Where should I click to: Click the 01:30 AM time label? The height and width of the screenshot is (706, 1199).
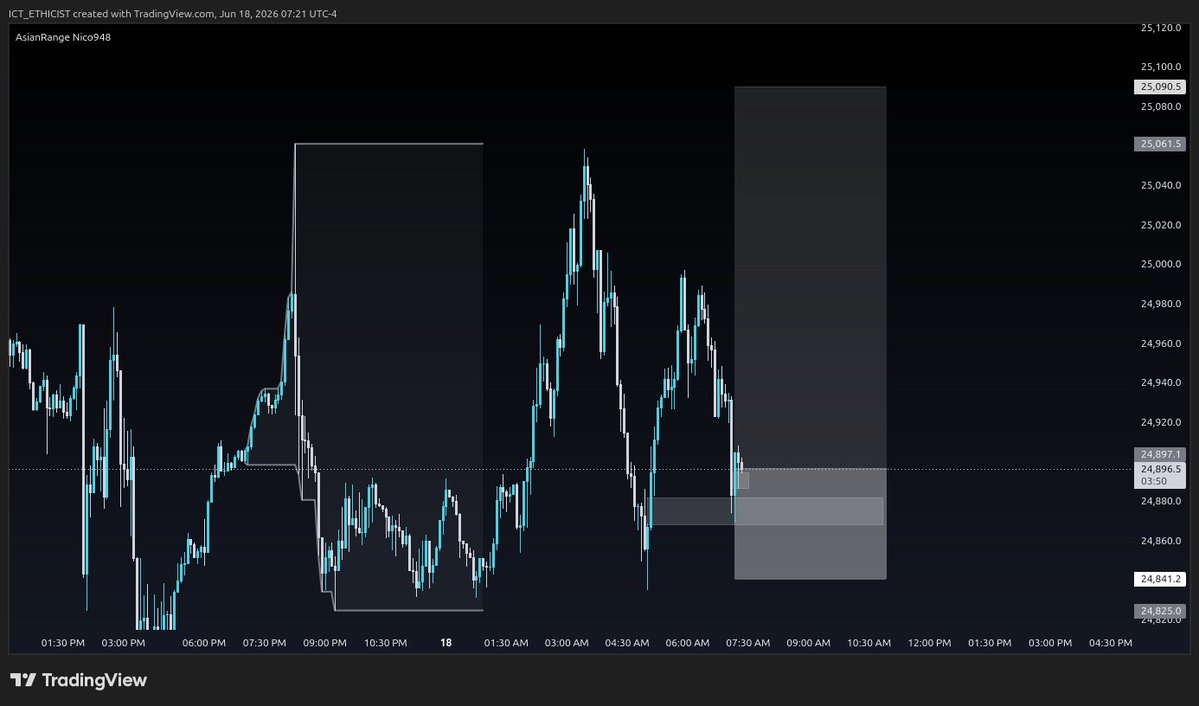(506, 643)
